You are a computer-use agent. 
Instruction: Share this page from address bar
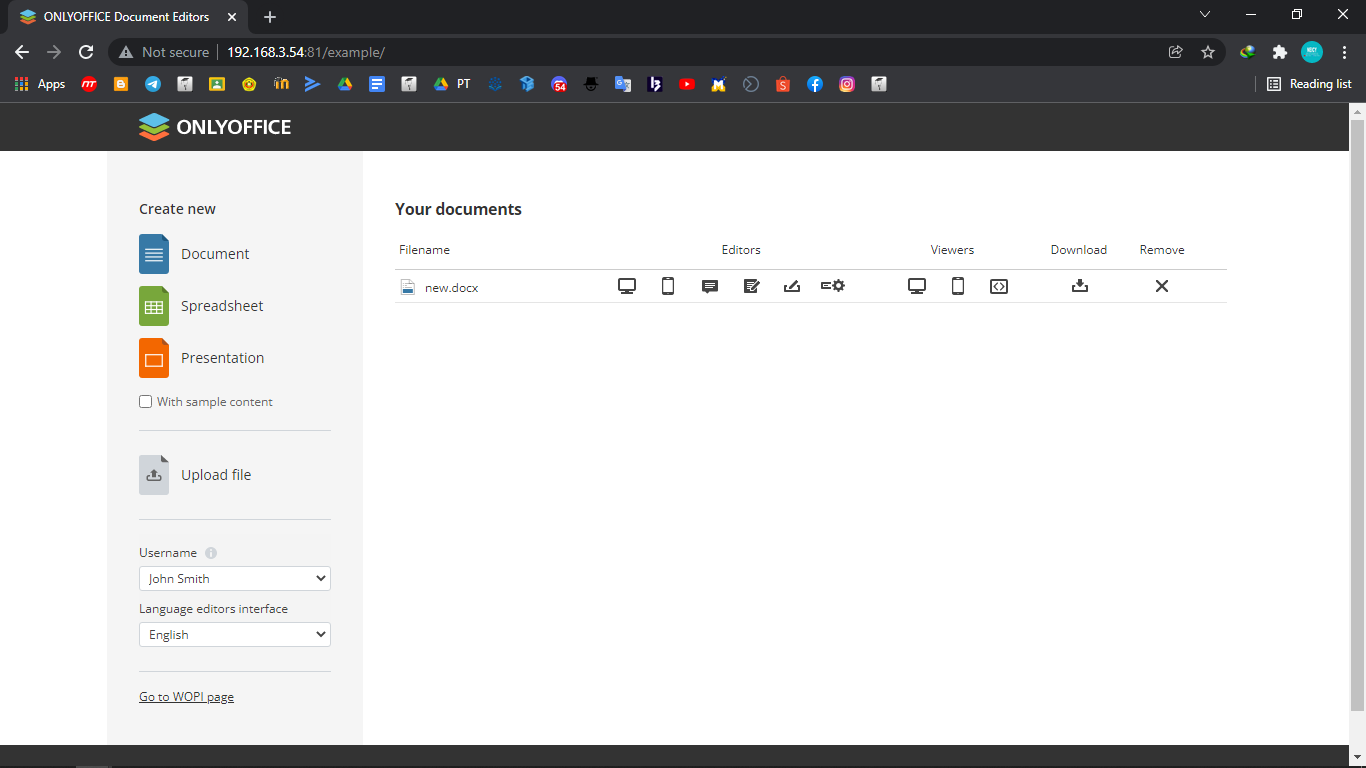1176,52
